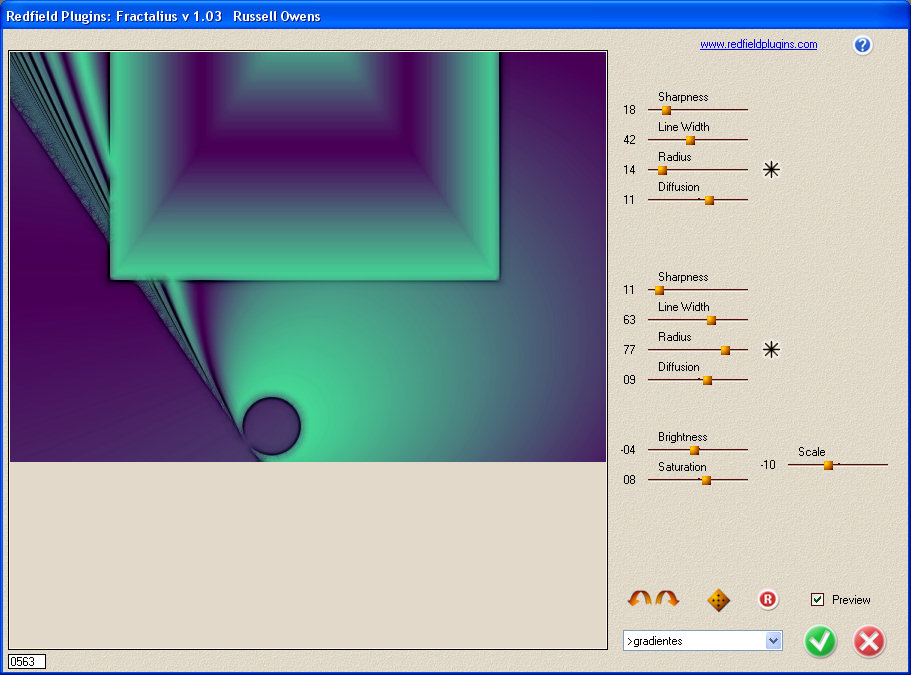This screenshot has width=911, height=675.
Task: Adjust the Saturation slider
Action: tap(706, 480)
